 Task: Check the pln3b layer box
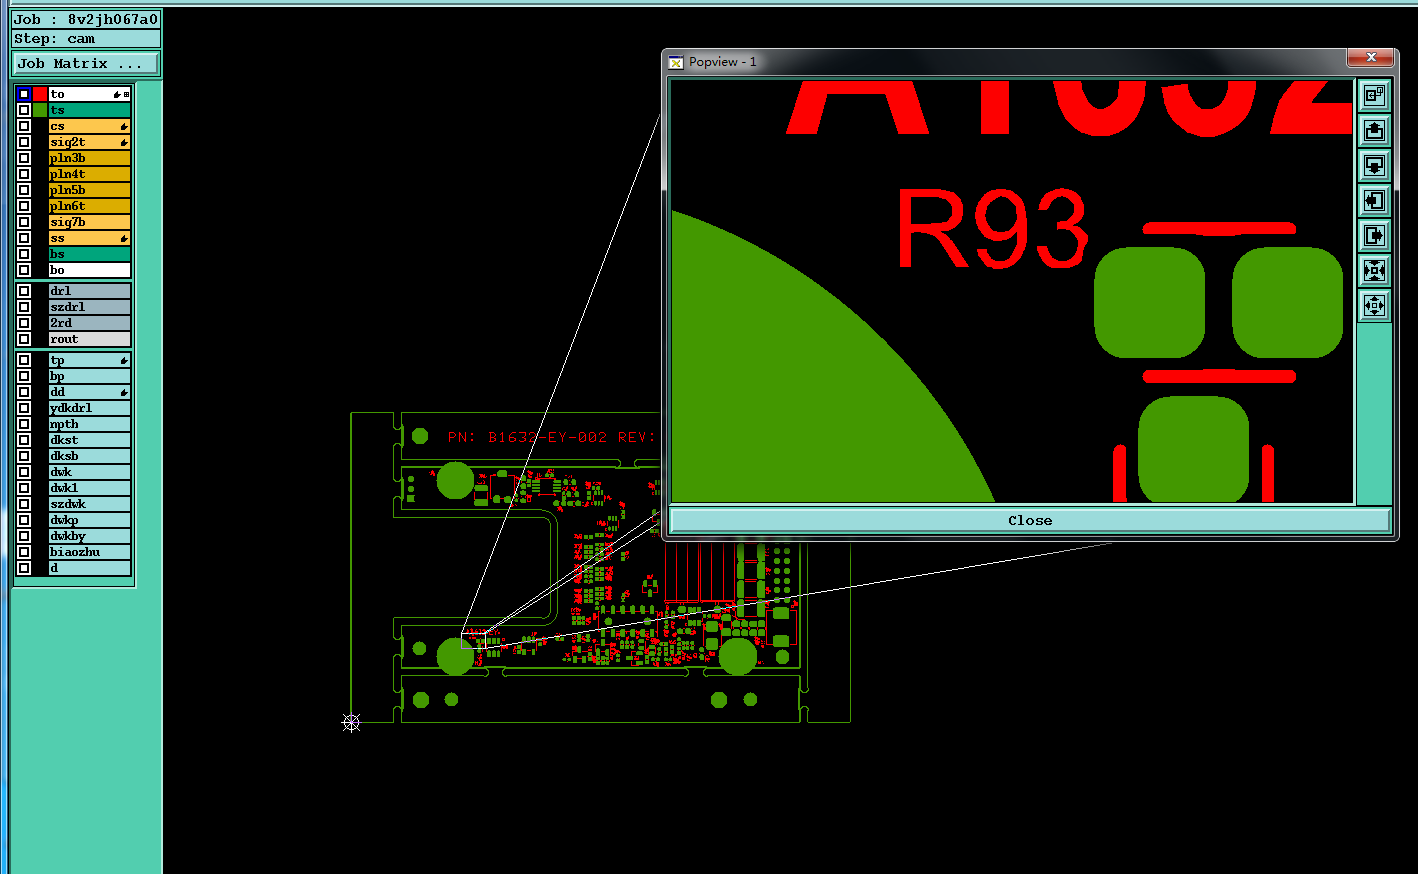24,158
